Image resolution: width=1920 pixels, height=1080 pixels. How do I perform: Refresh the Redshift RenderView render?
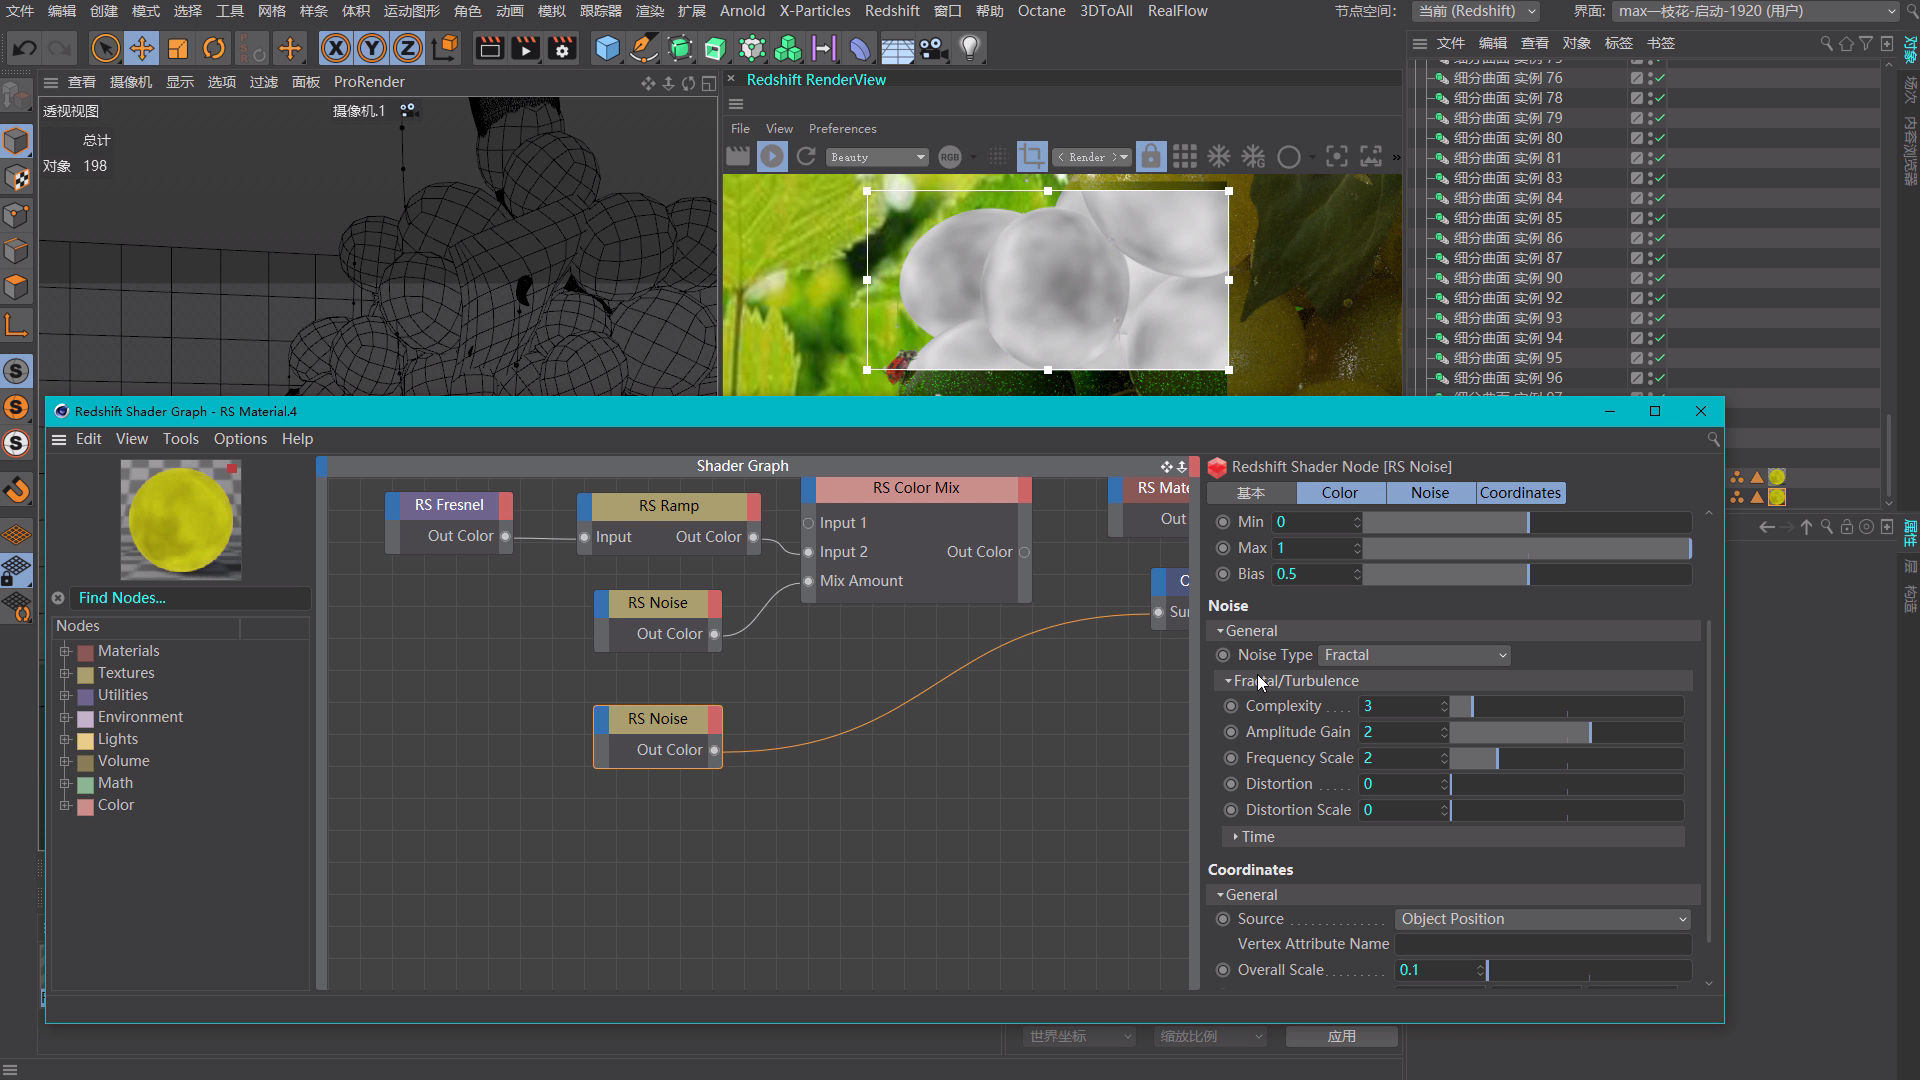coord(806,157)
